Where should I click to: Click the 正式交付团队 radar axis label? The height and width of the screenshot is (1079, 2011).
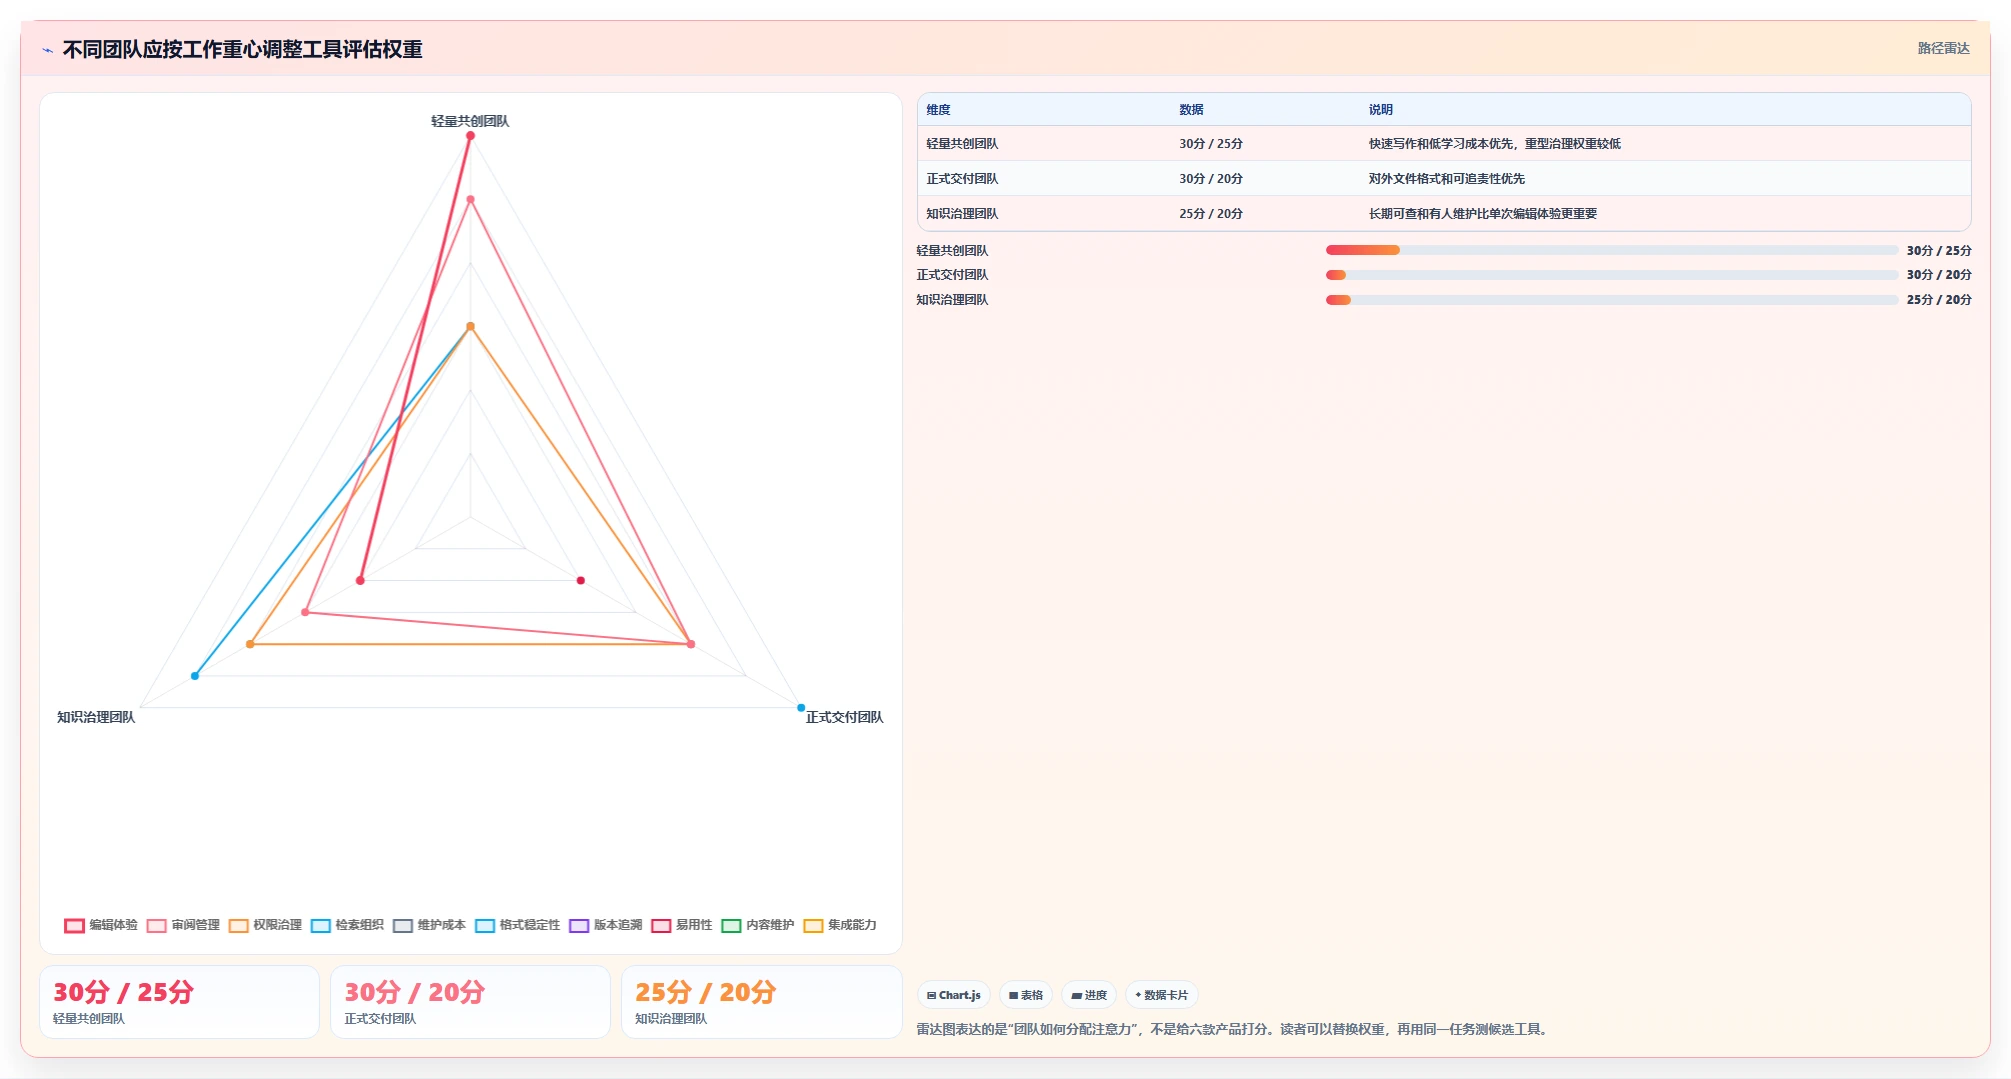point(845,717)
